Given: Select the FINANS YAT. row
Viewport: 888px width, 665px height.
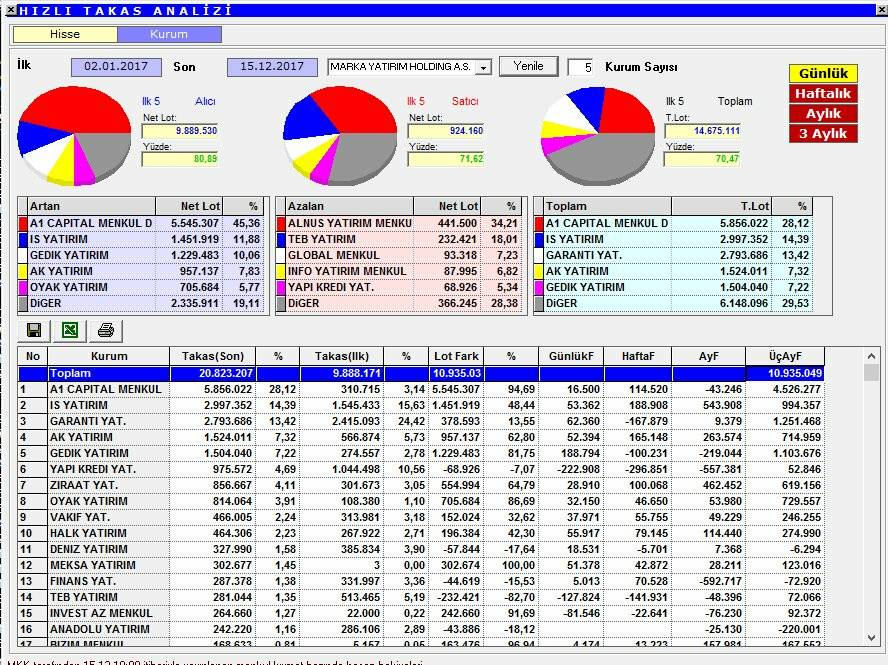Looking at the screenshot, I should coord(421,581).
